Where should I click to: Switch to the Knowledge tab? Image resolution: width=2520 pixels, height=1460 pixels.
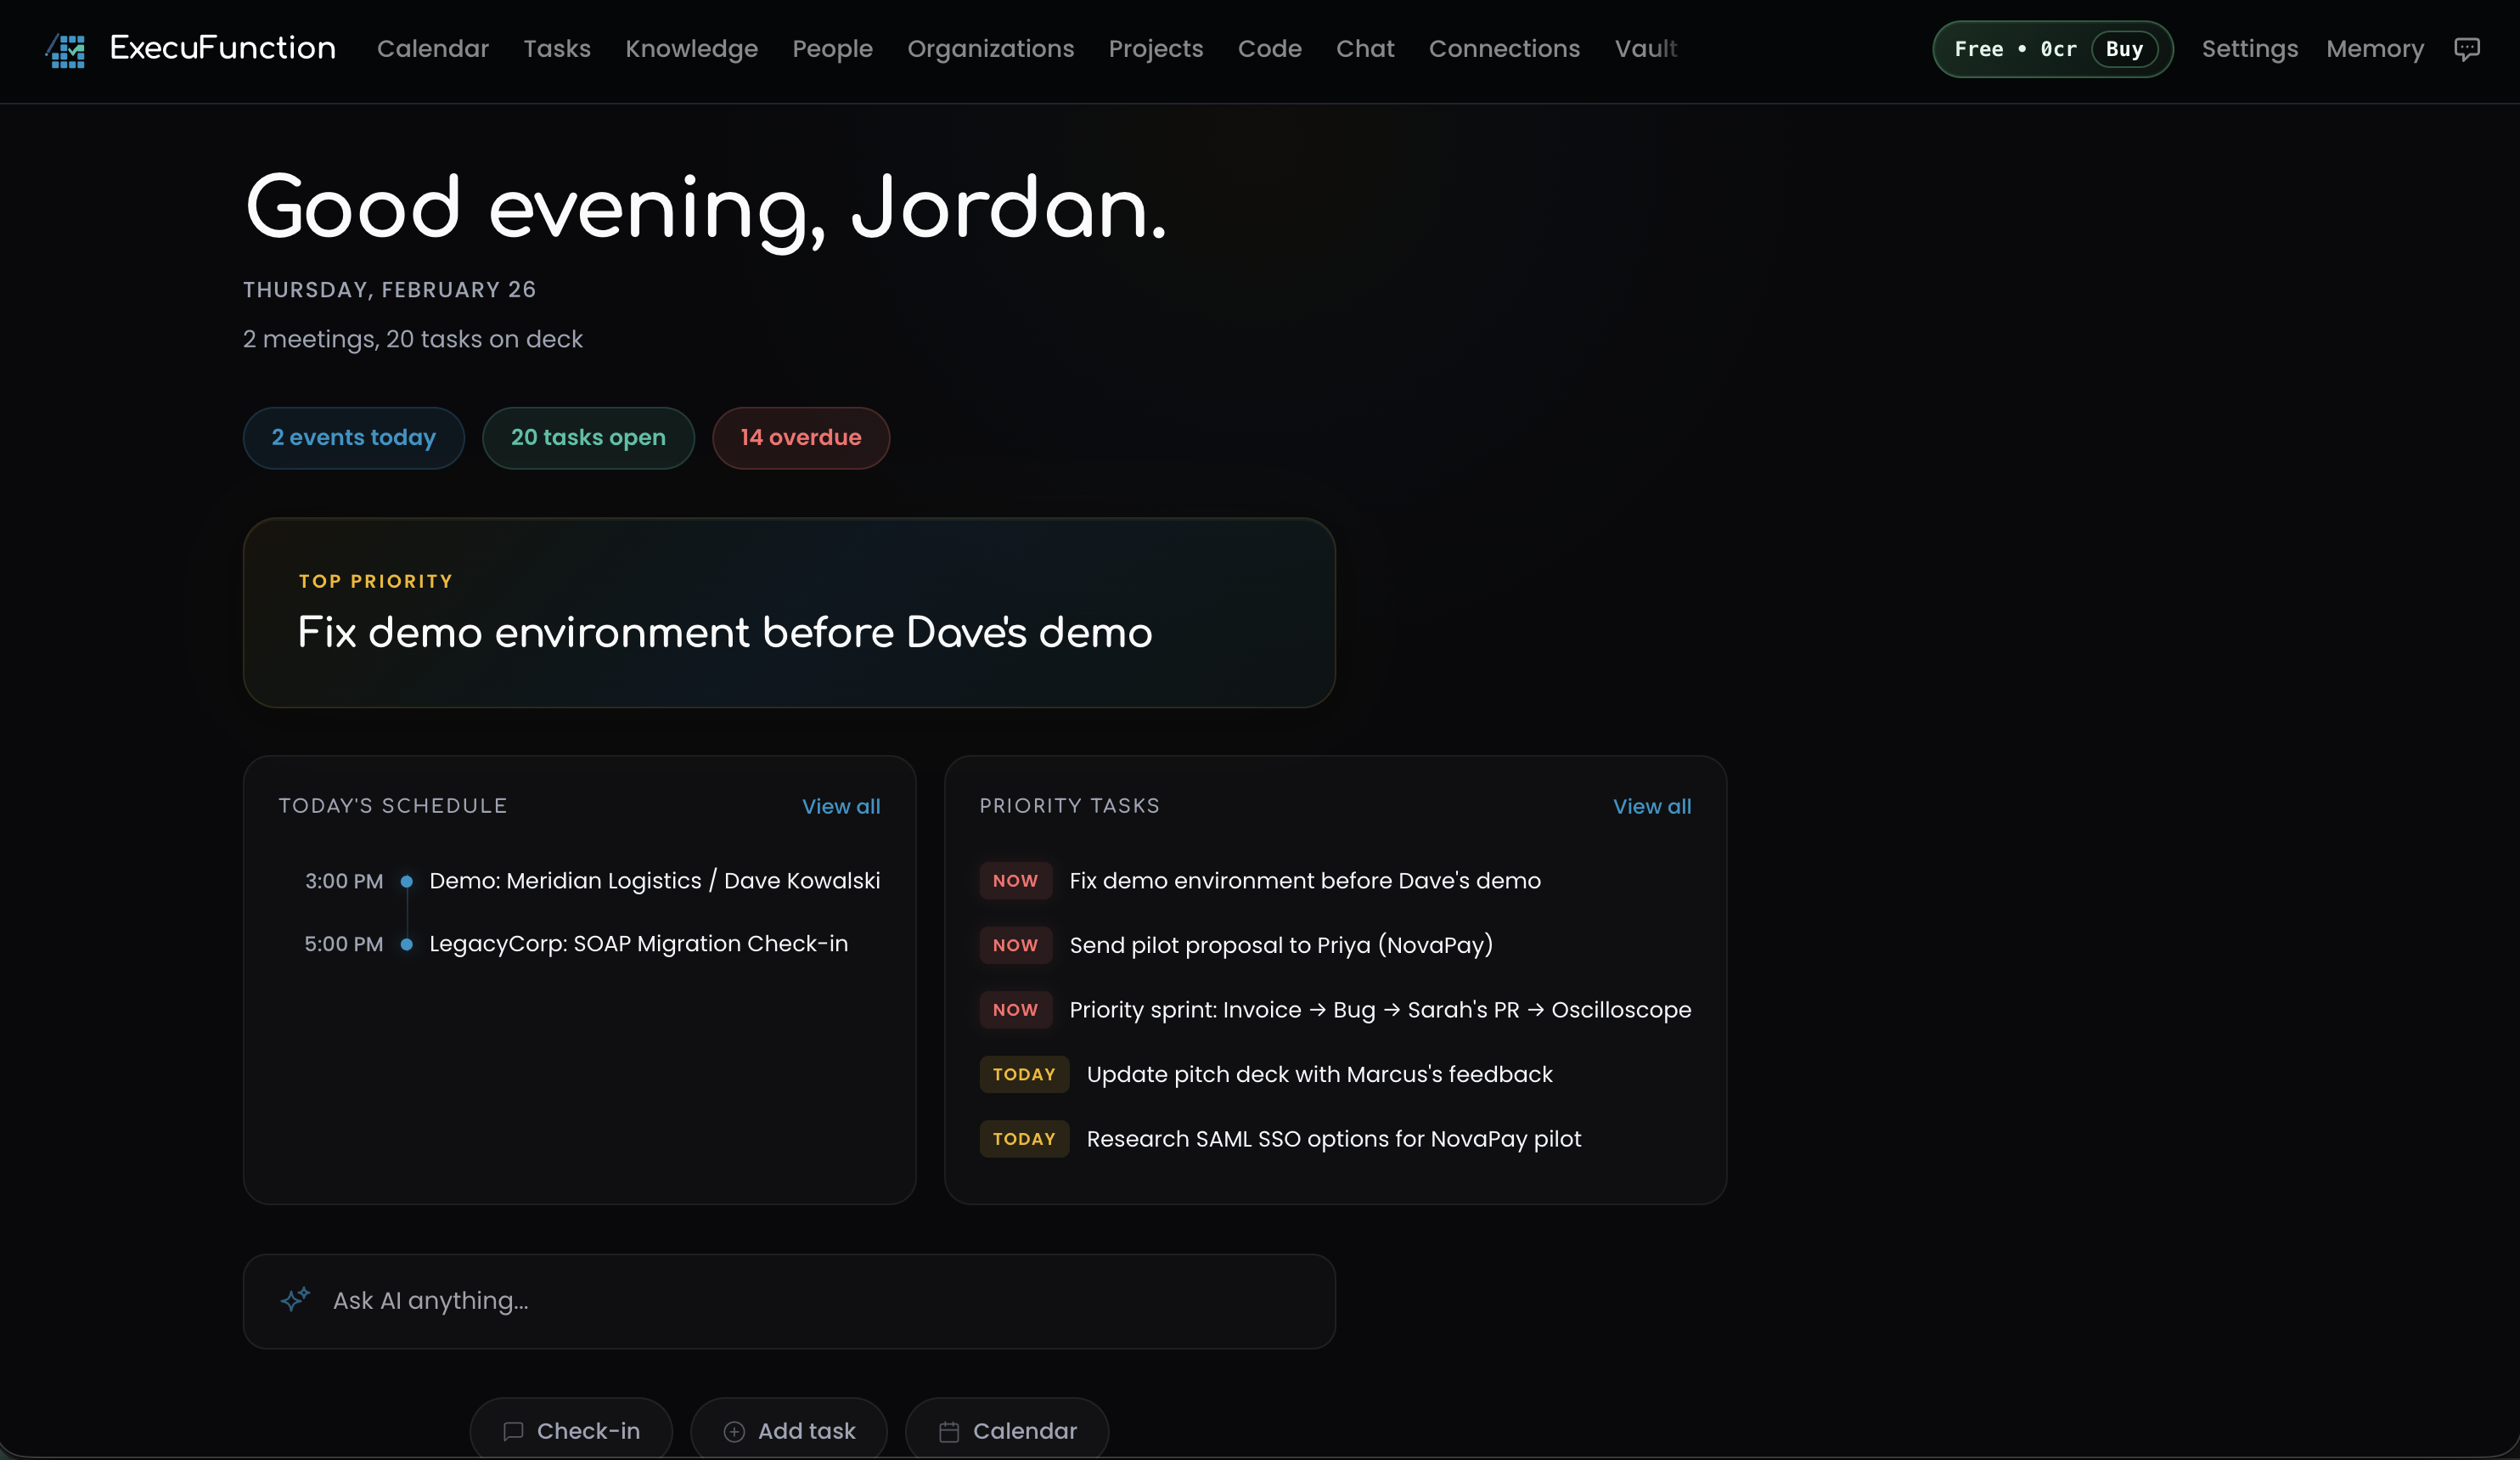pyautogui.click(x=691, y=49)
